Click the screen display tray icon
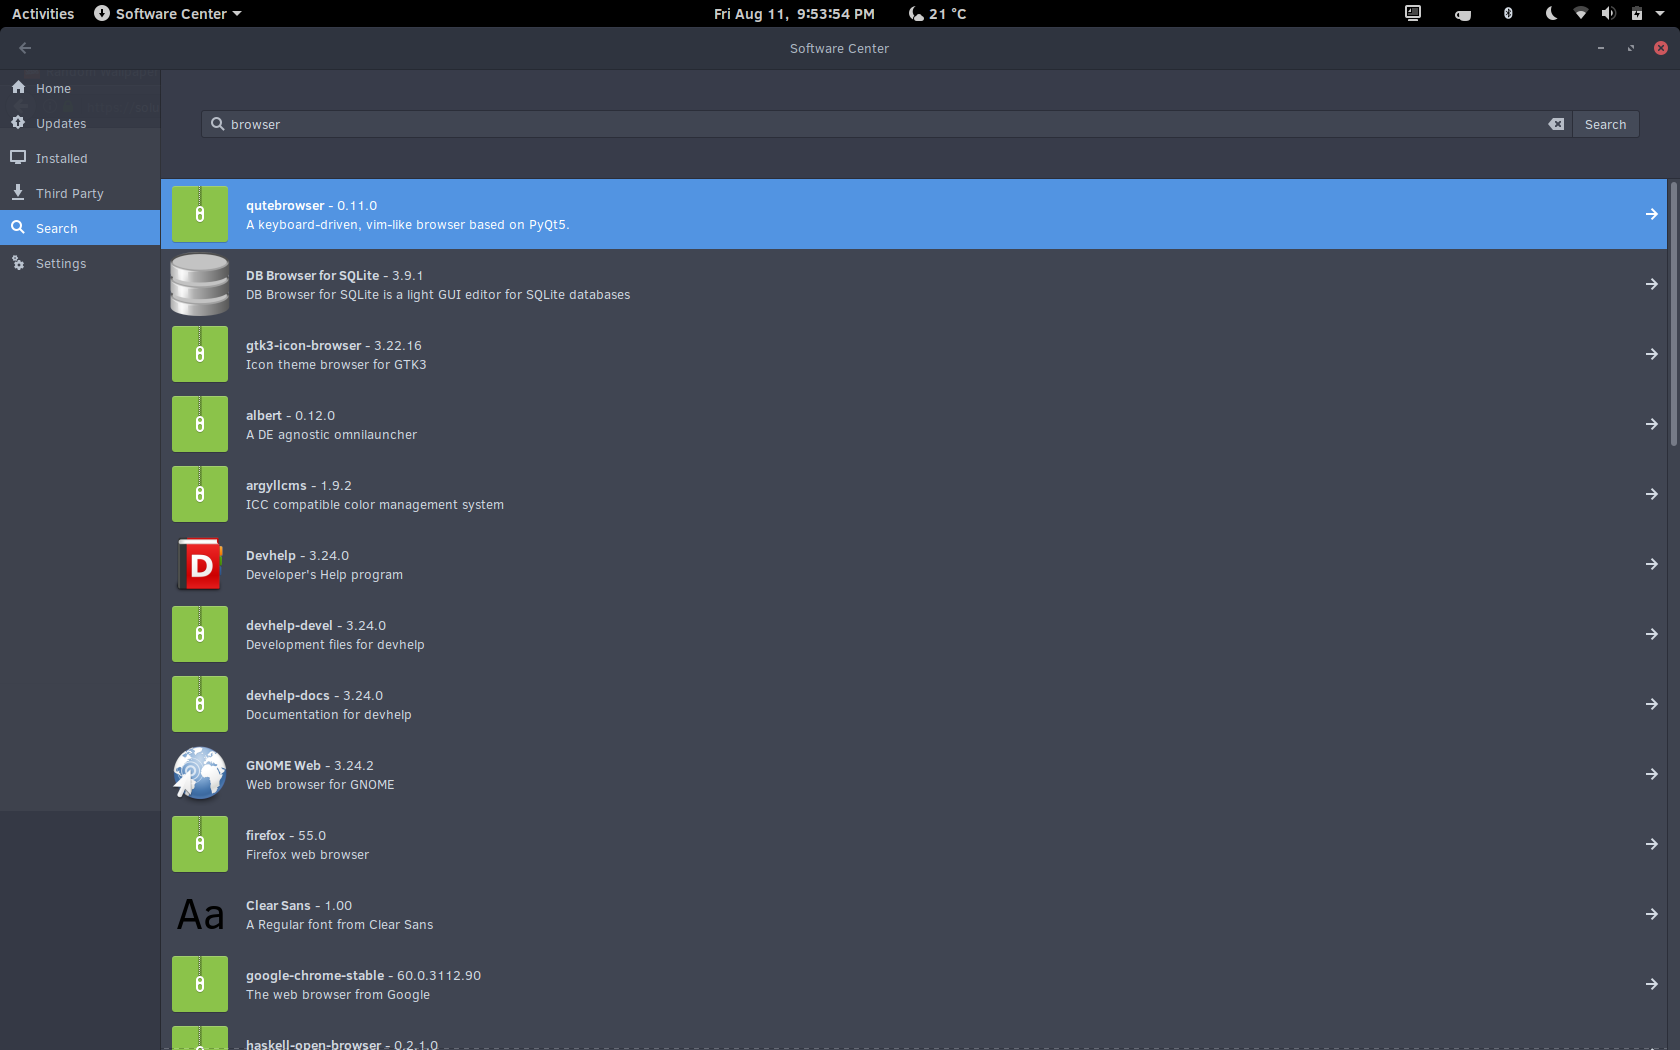The image size is (1680, 1050). point(1412,13)
